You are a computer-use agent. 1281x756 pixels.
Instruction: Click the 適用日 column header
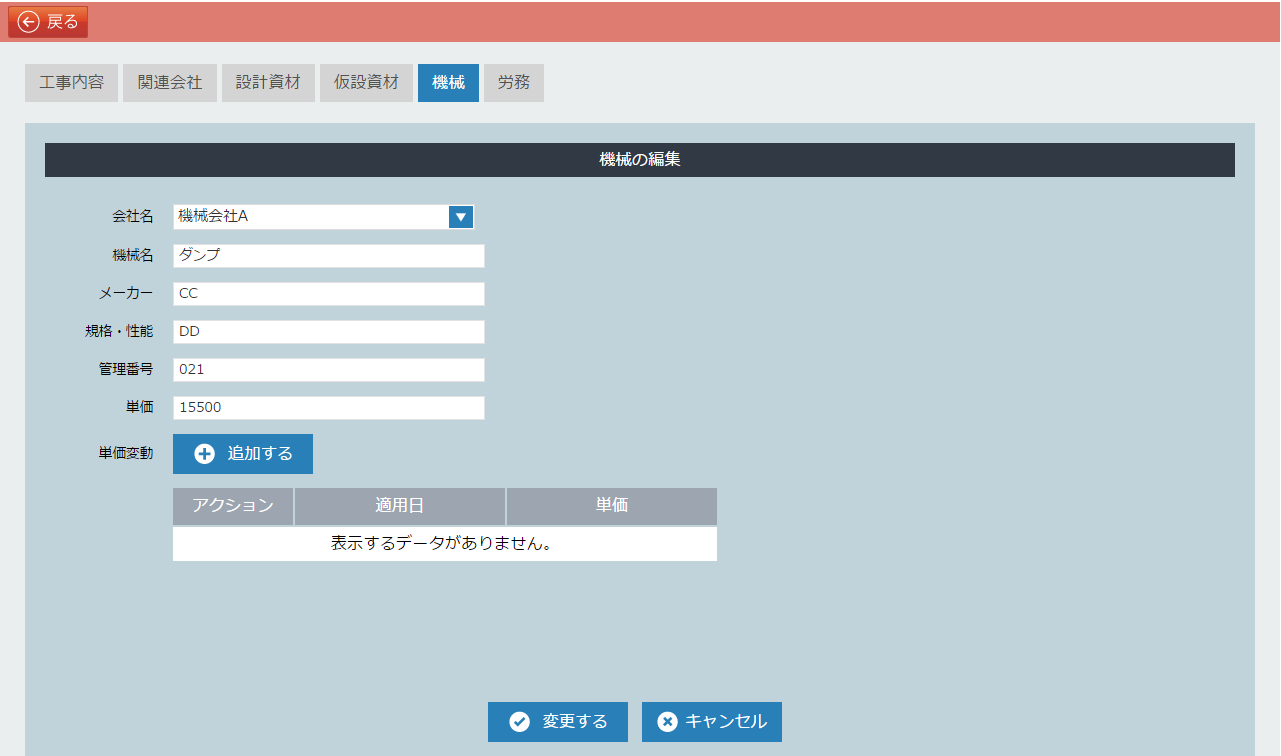click(x=400, y=506)
